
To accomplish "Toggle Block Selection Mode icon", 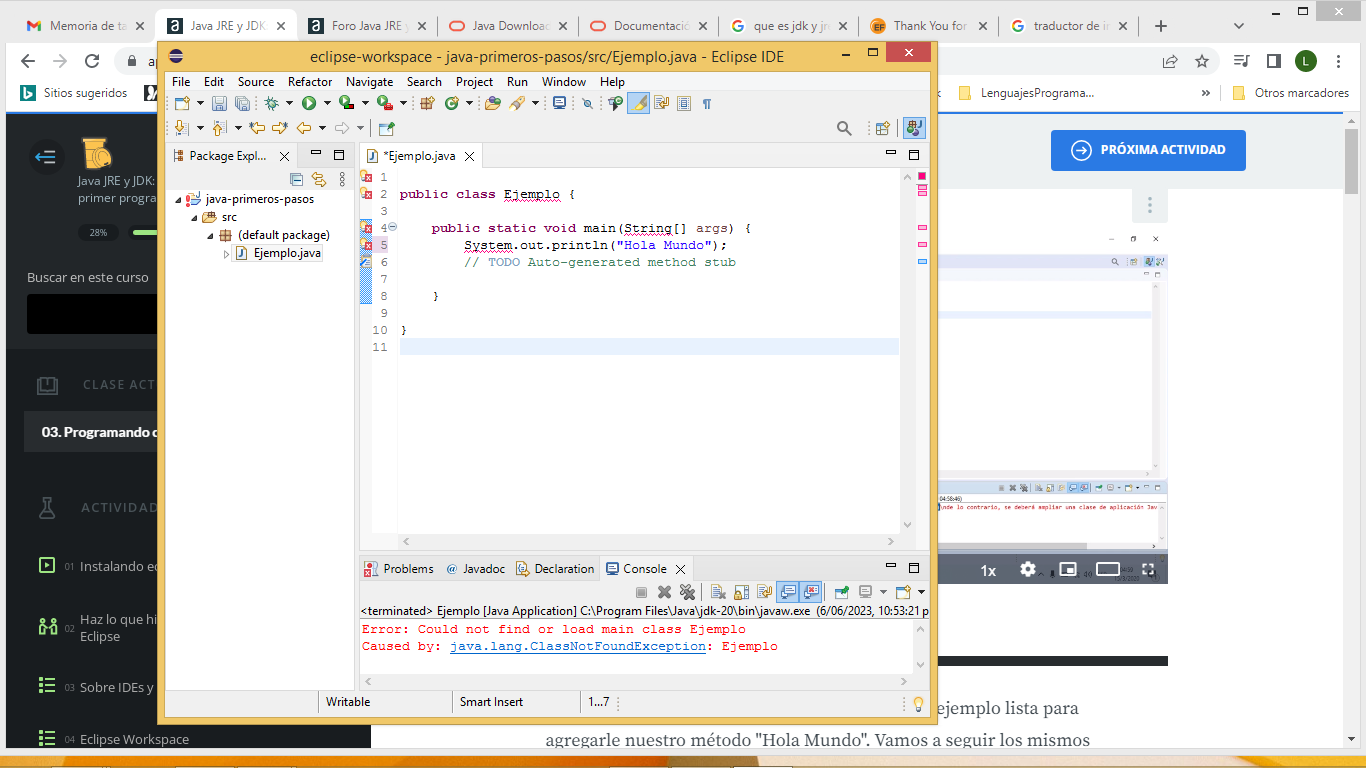I will [x=683, y=103].
